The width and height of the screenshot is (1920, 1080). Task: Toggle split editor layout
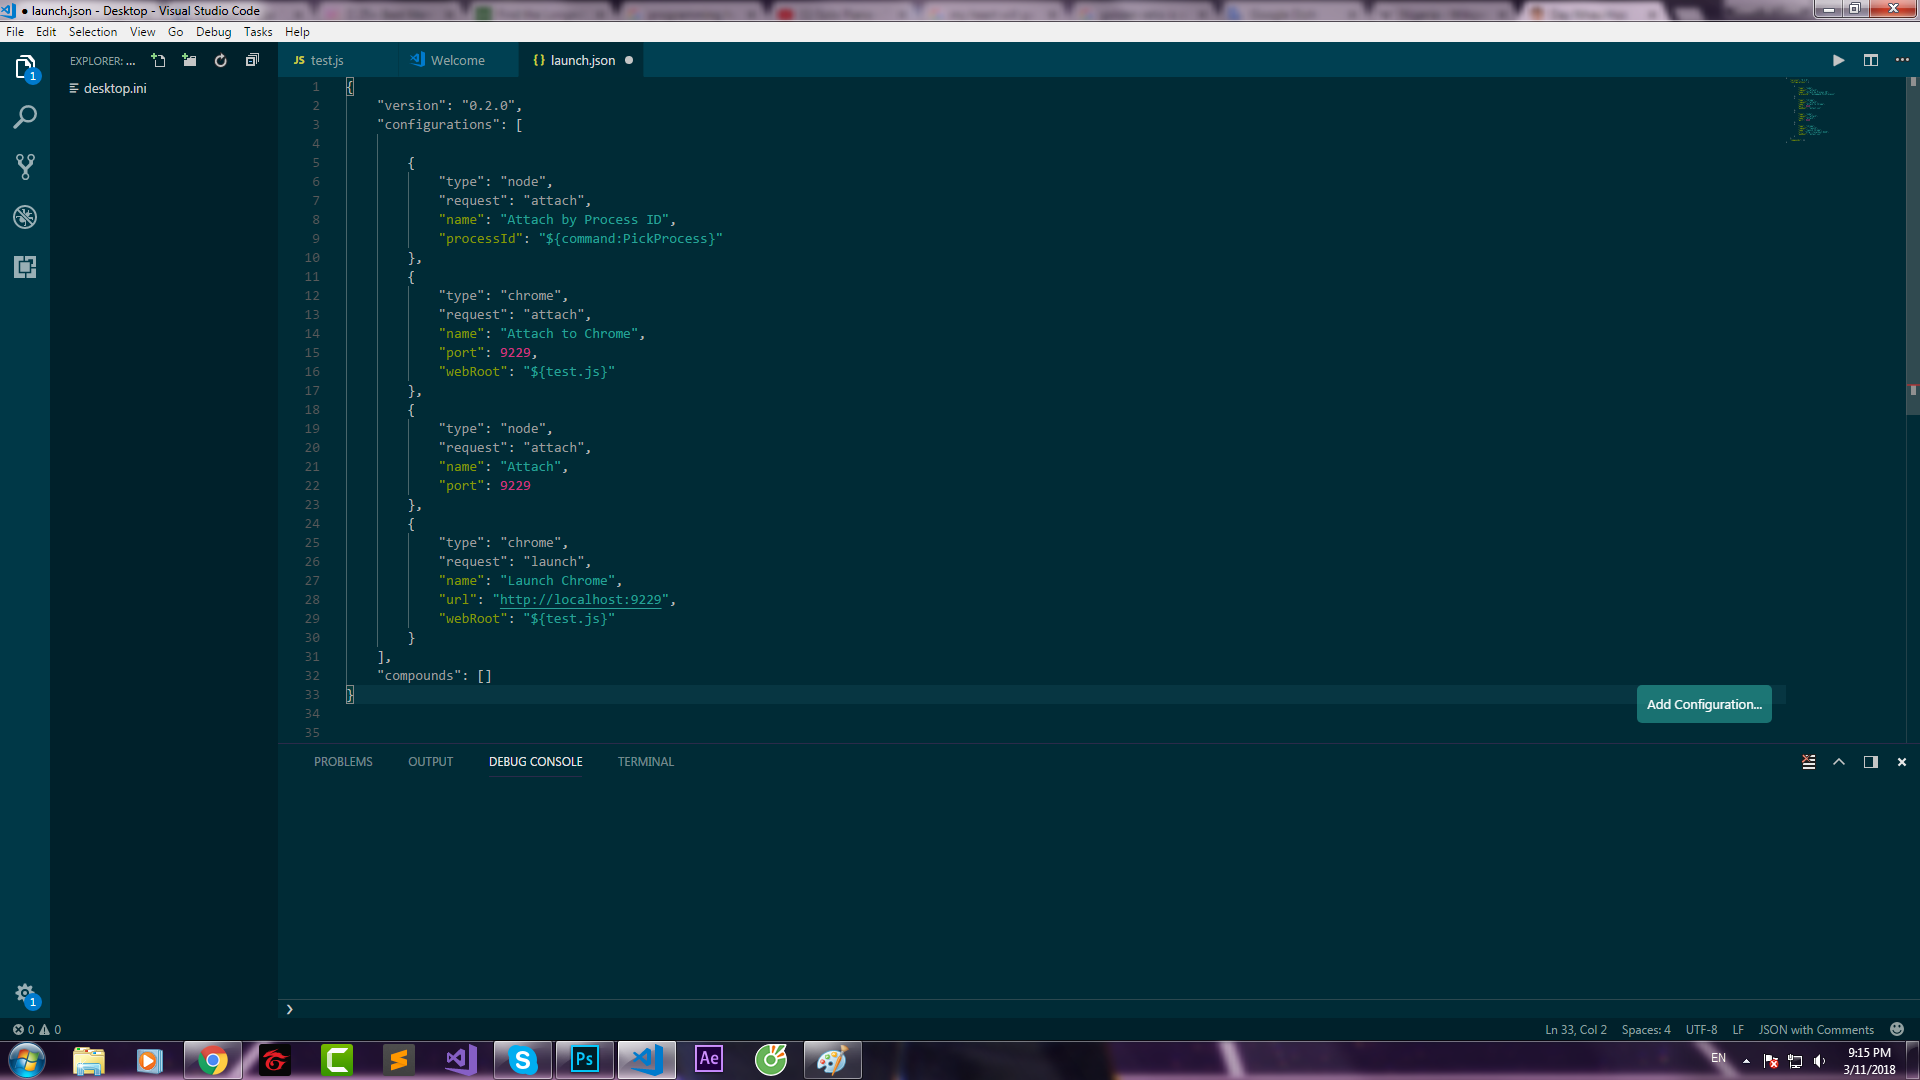point(1870,60)
